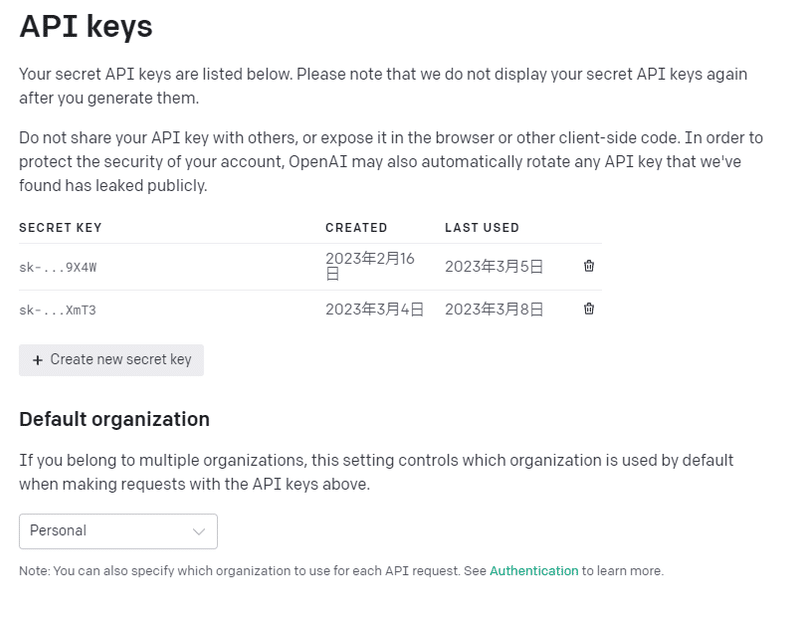Click the 2023年2月16日 created date

[x=369, y=266]
